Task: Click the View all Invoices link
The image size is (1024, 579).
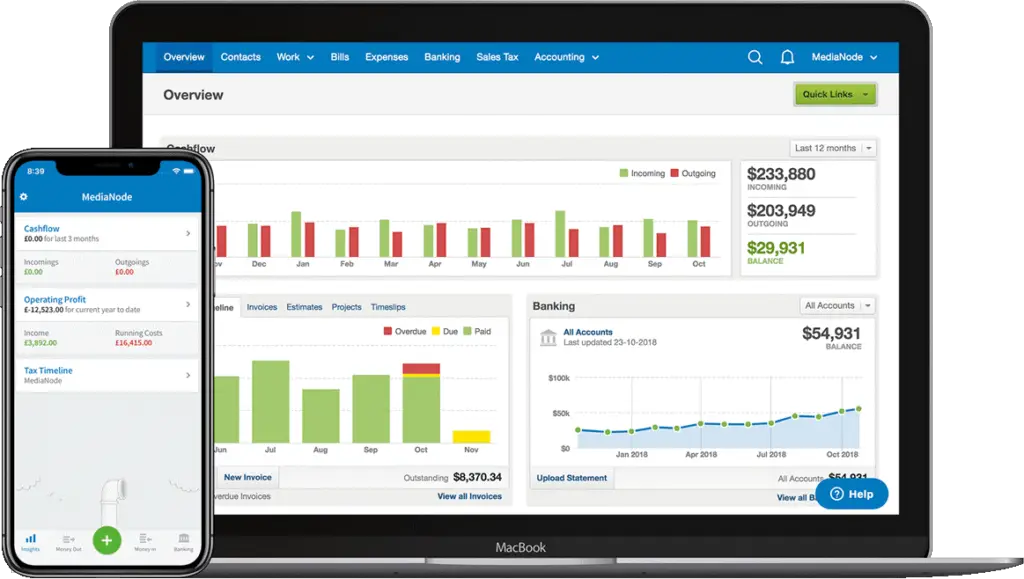Action: (x=470, y=496)
